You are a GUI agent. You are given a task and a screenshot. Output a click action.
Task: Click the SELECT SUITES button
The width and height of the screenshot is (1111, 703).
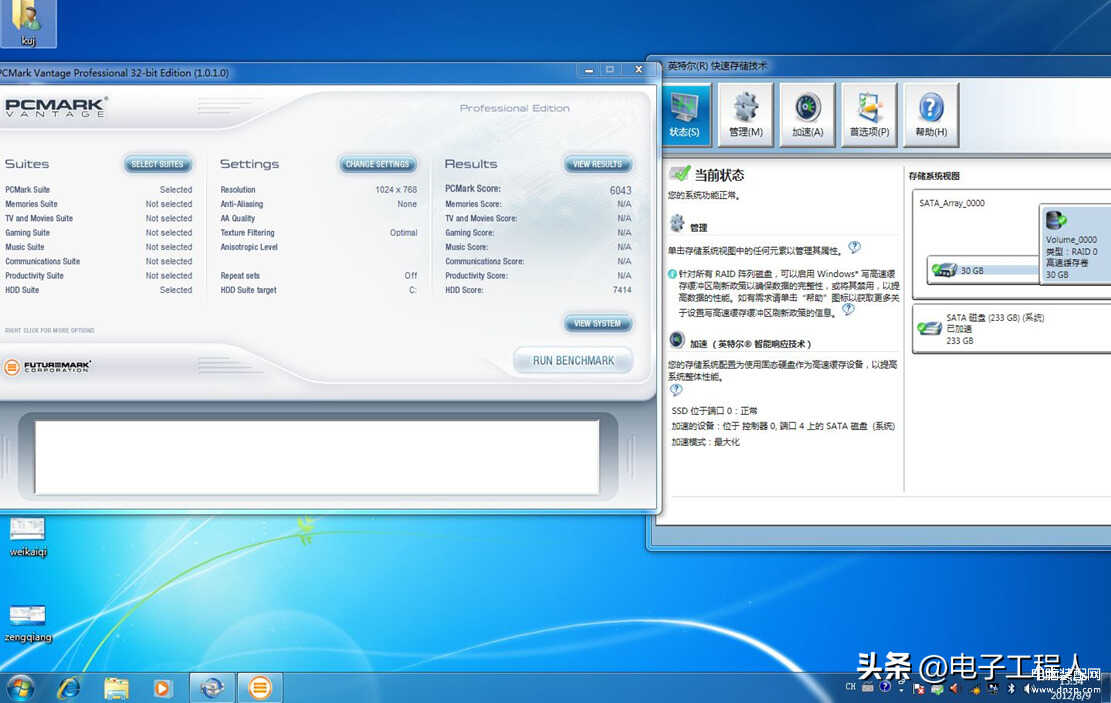tap(157, 164)
